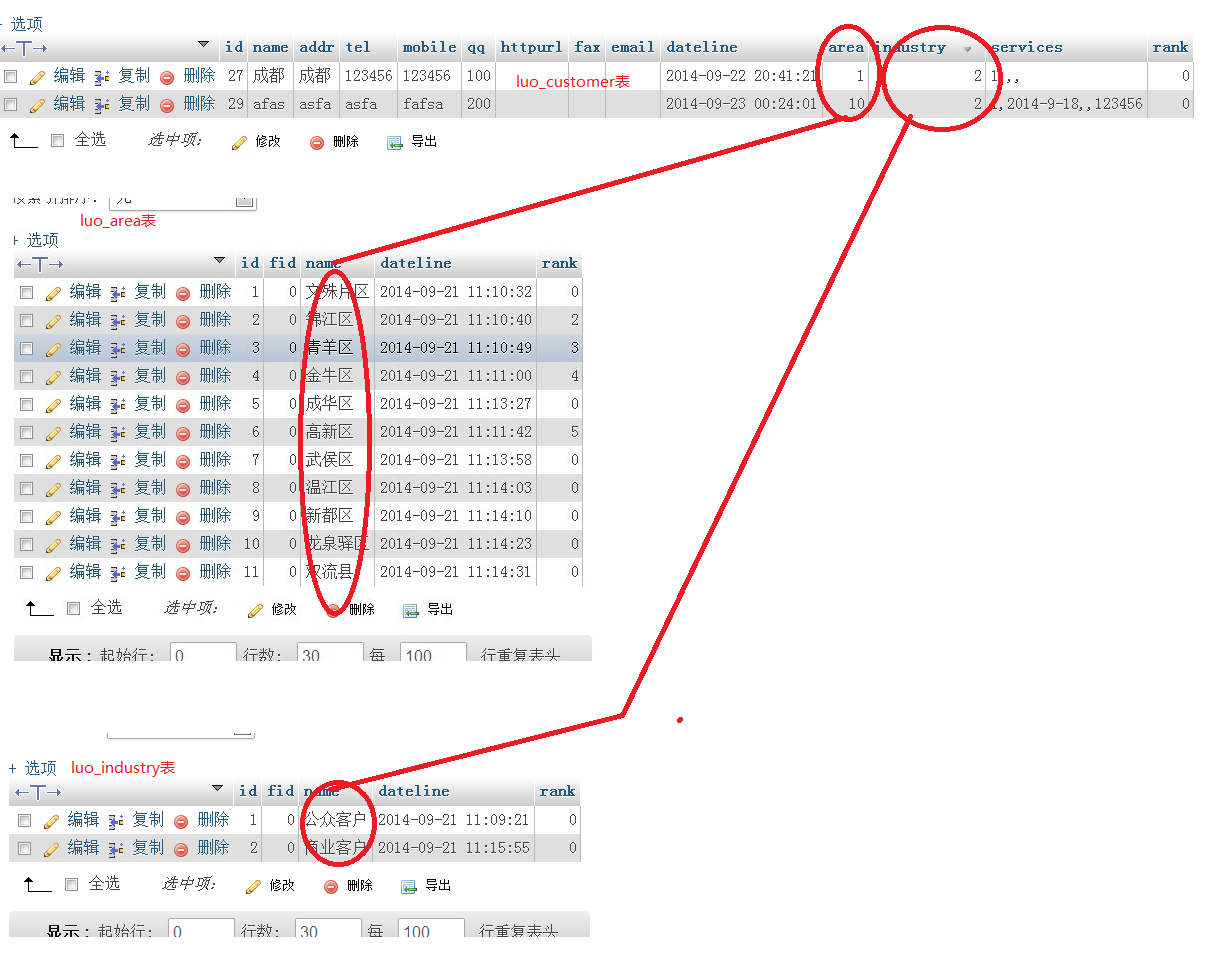Click export icon under luo_industry table
The image size is (1229, 970).
click(409, 887)
